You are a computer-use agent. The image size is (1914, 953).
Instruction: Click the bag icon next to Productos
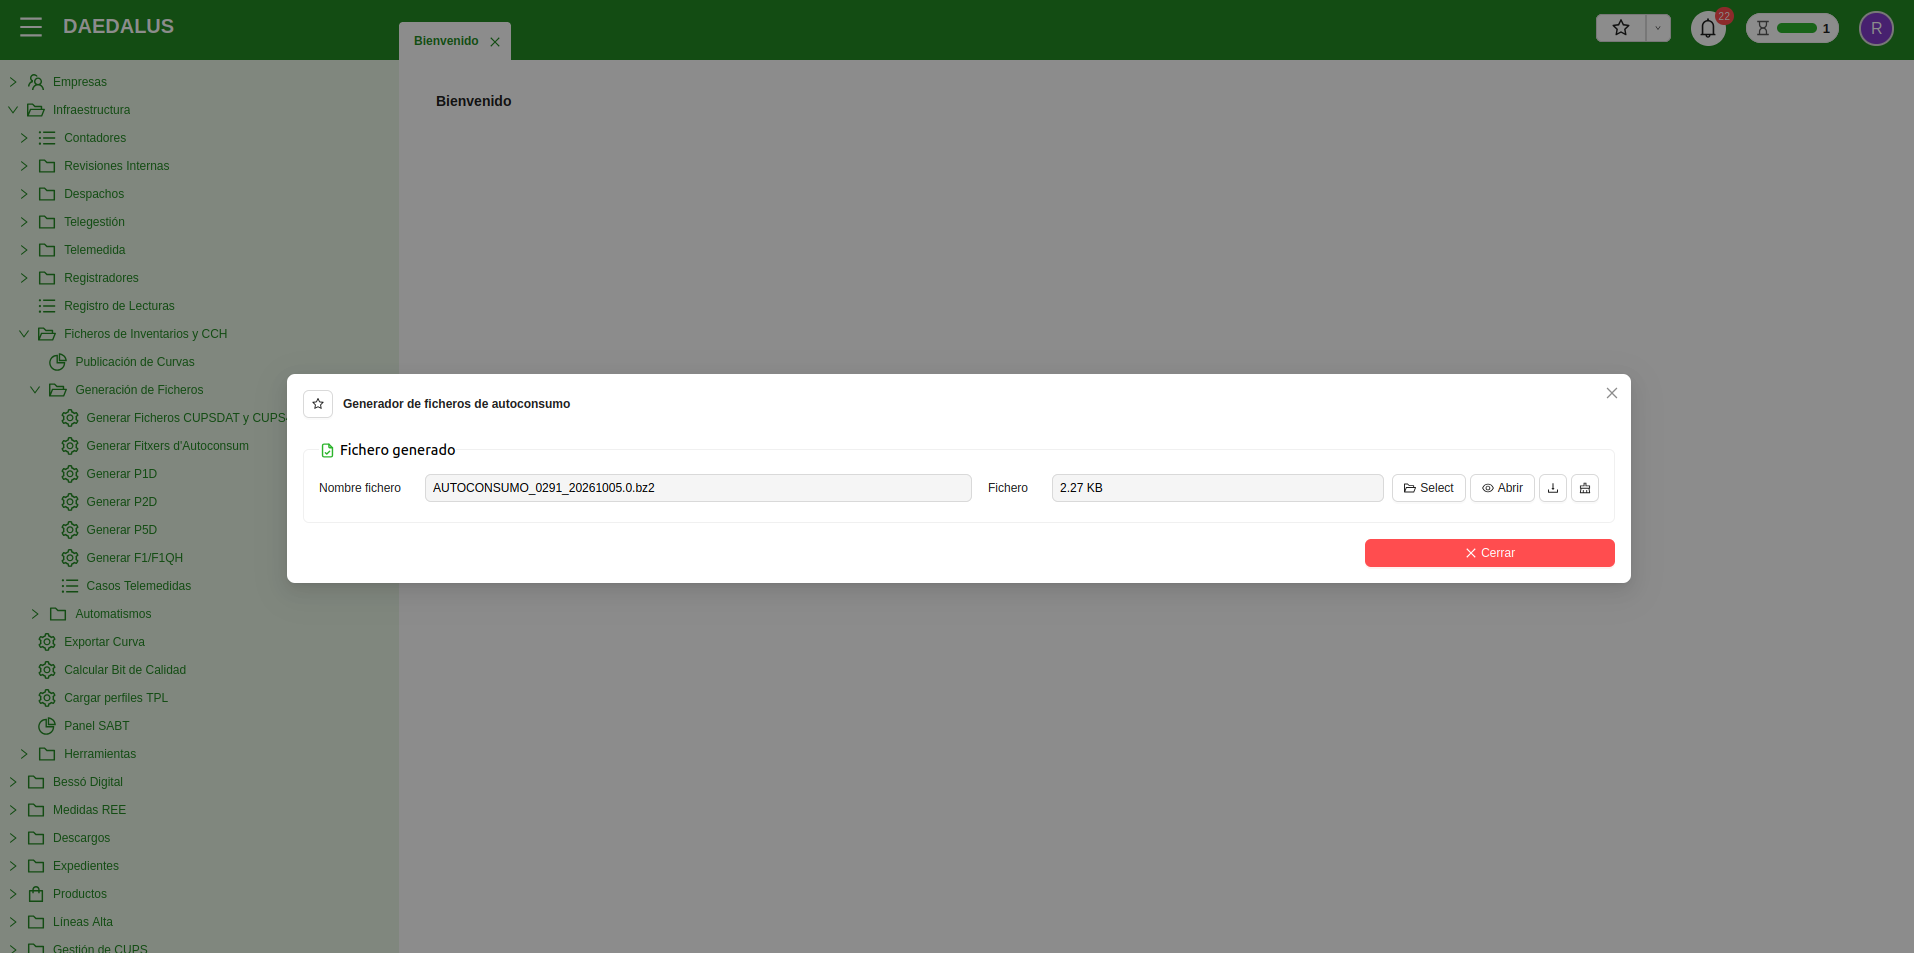[x=36, y=894]
